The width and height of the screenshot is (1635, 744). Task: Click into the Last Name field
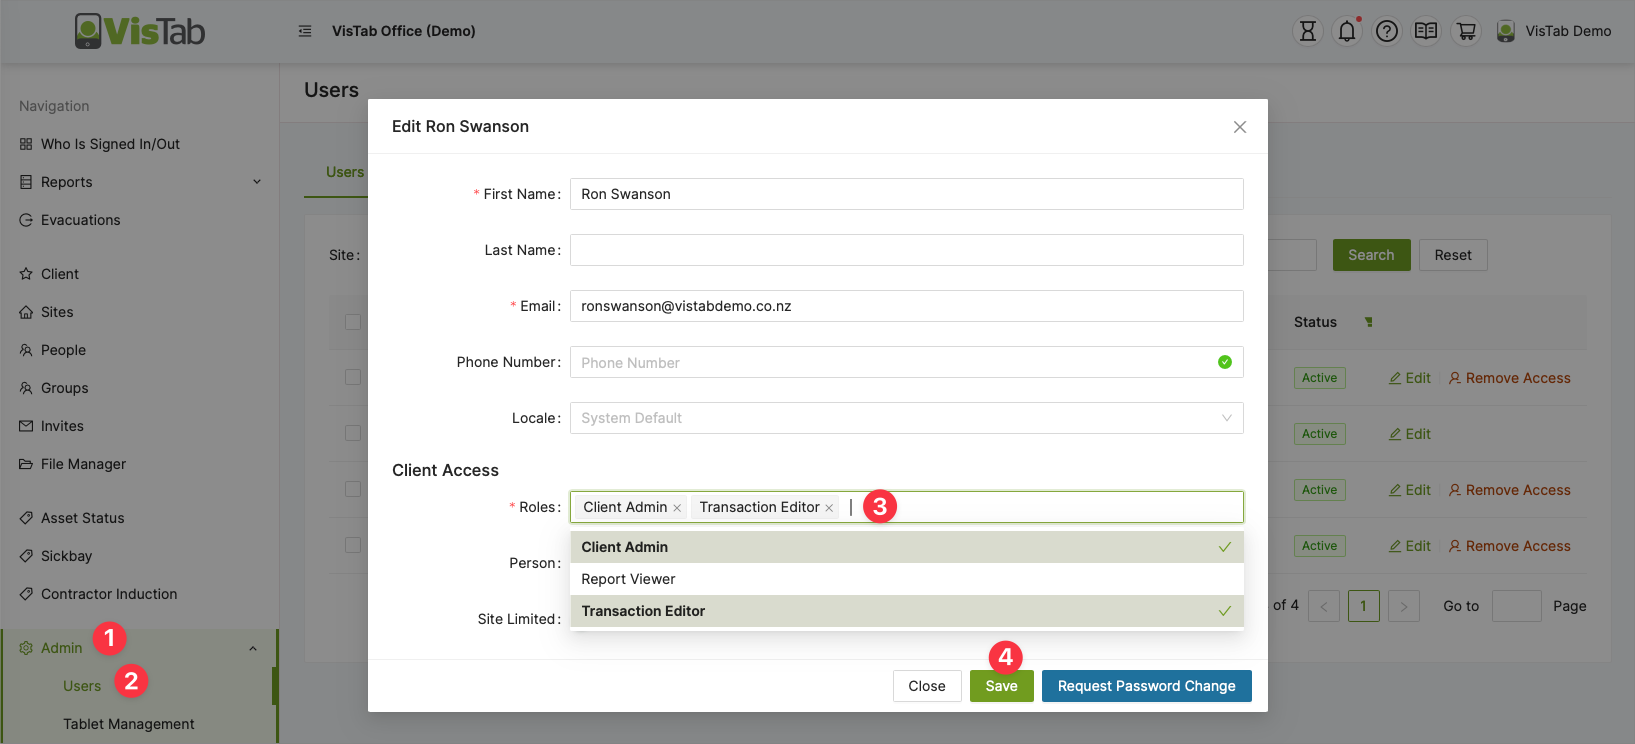(906, 250)
